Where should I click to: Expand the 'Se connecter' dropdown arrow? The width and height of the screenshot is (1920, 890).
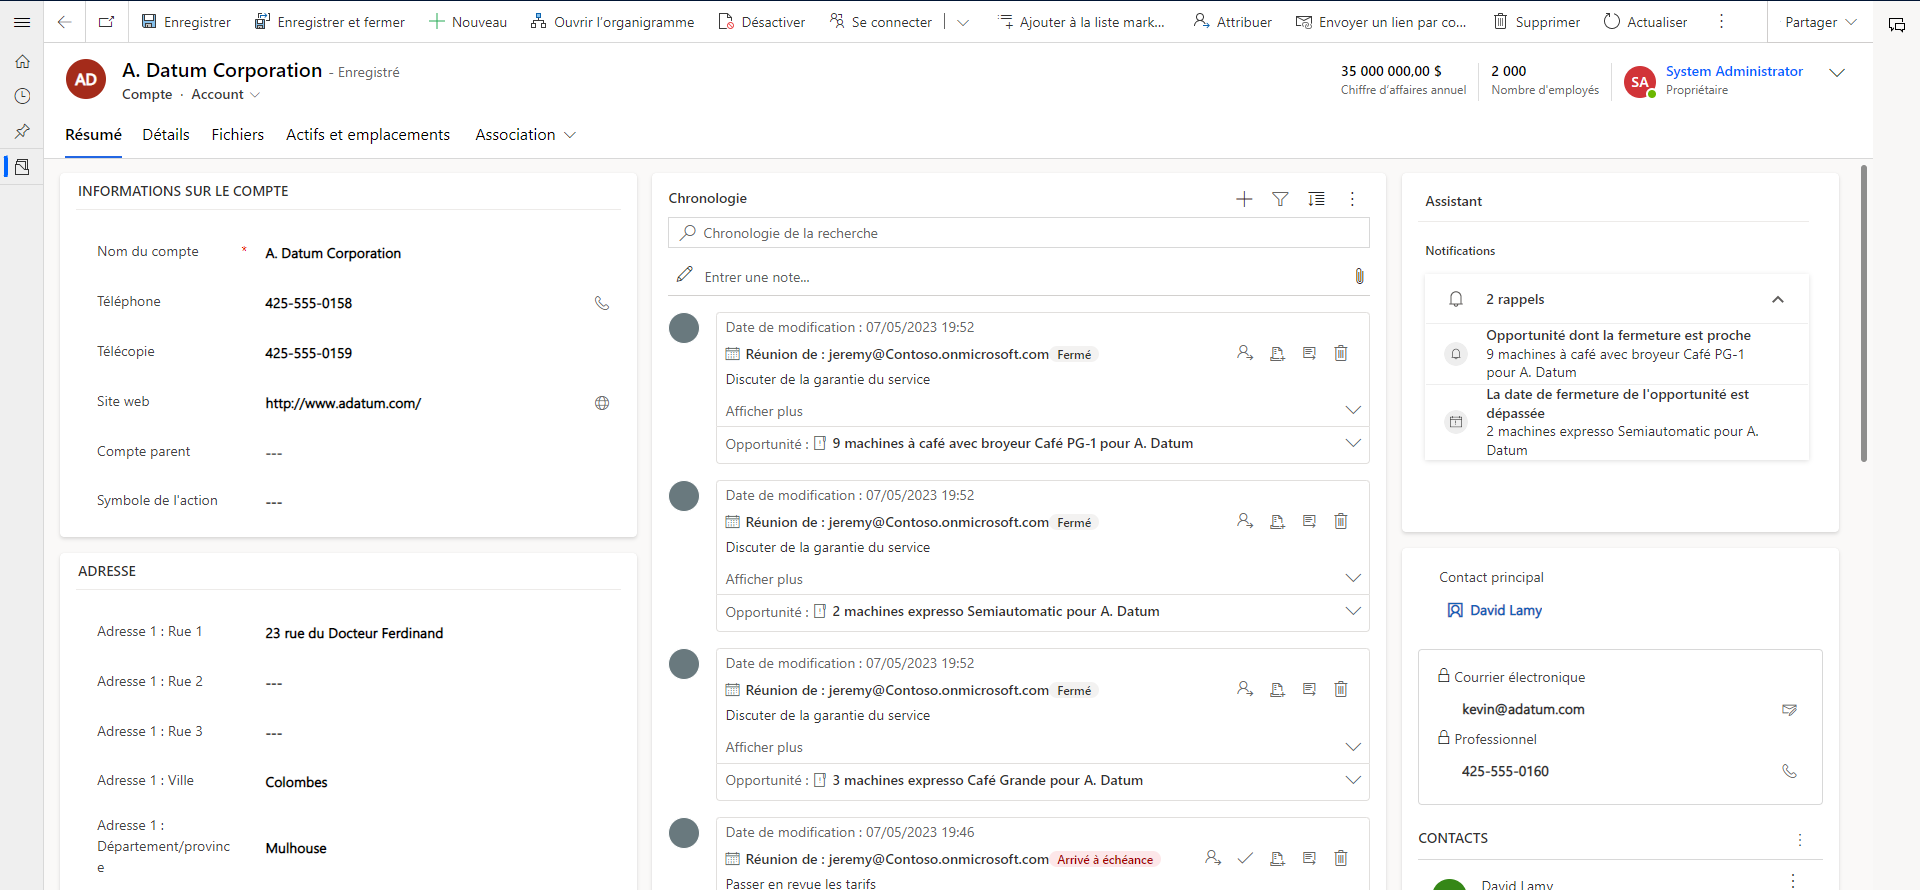962,22
